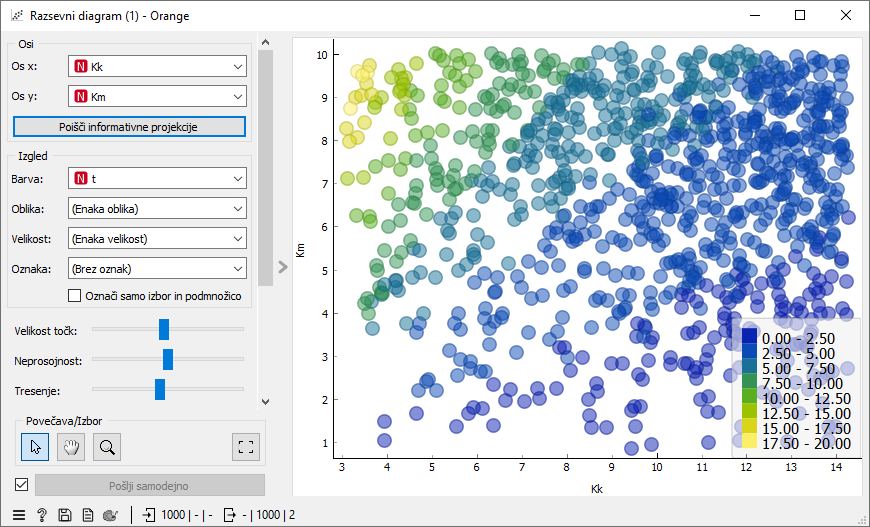The width and height of the screenshot is (870, 527).
Task: Save the plot image with disk icon
Action: (x=65, y=515)
